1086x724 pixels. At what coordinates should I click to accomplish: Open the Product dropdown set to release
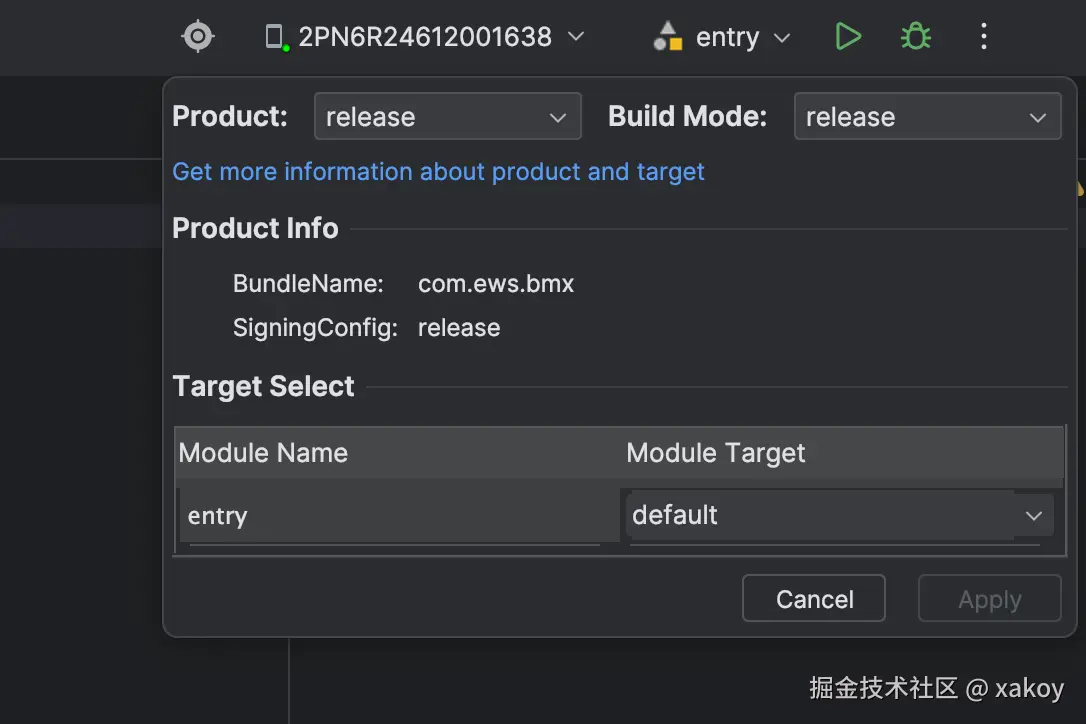click(x=447, y=117)
